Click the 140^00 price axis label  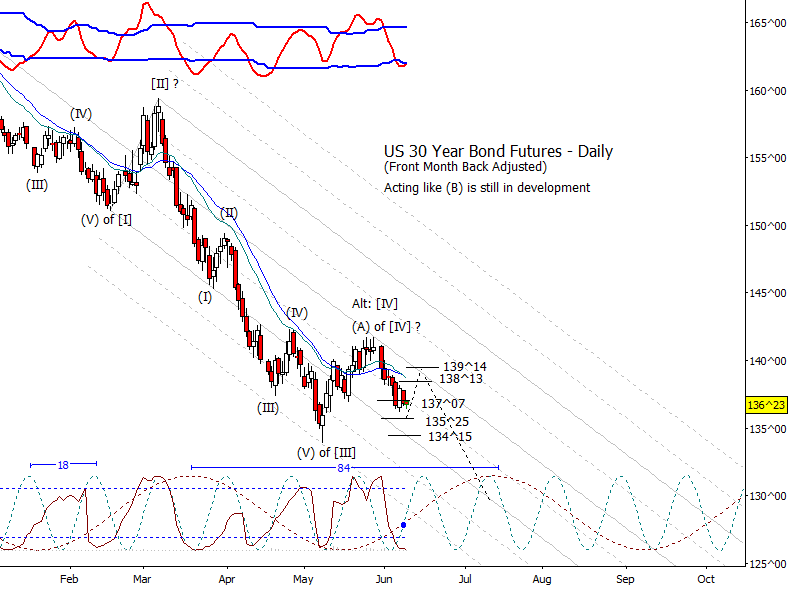pyautogui.click(x=768, y=361)
